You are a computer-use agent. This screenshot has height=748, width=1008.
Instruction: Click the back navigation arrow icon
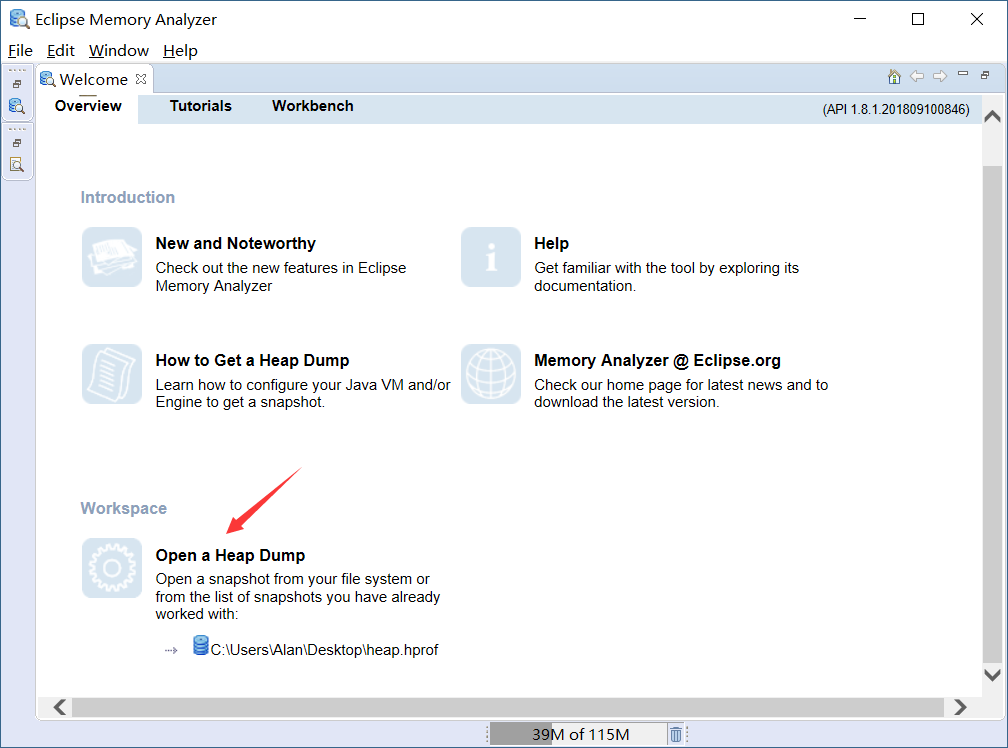(917, 76)
